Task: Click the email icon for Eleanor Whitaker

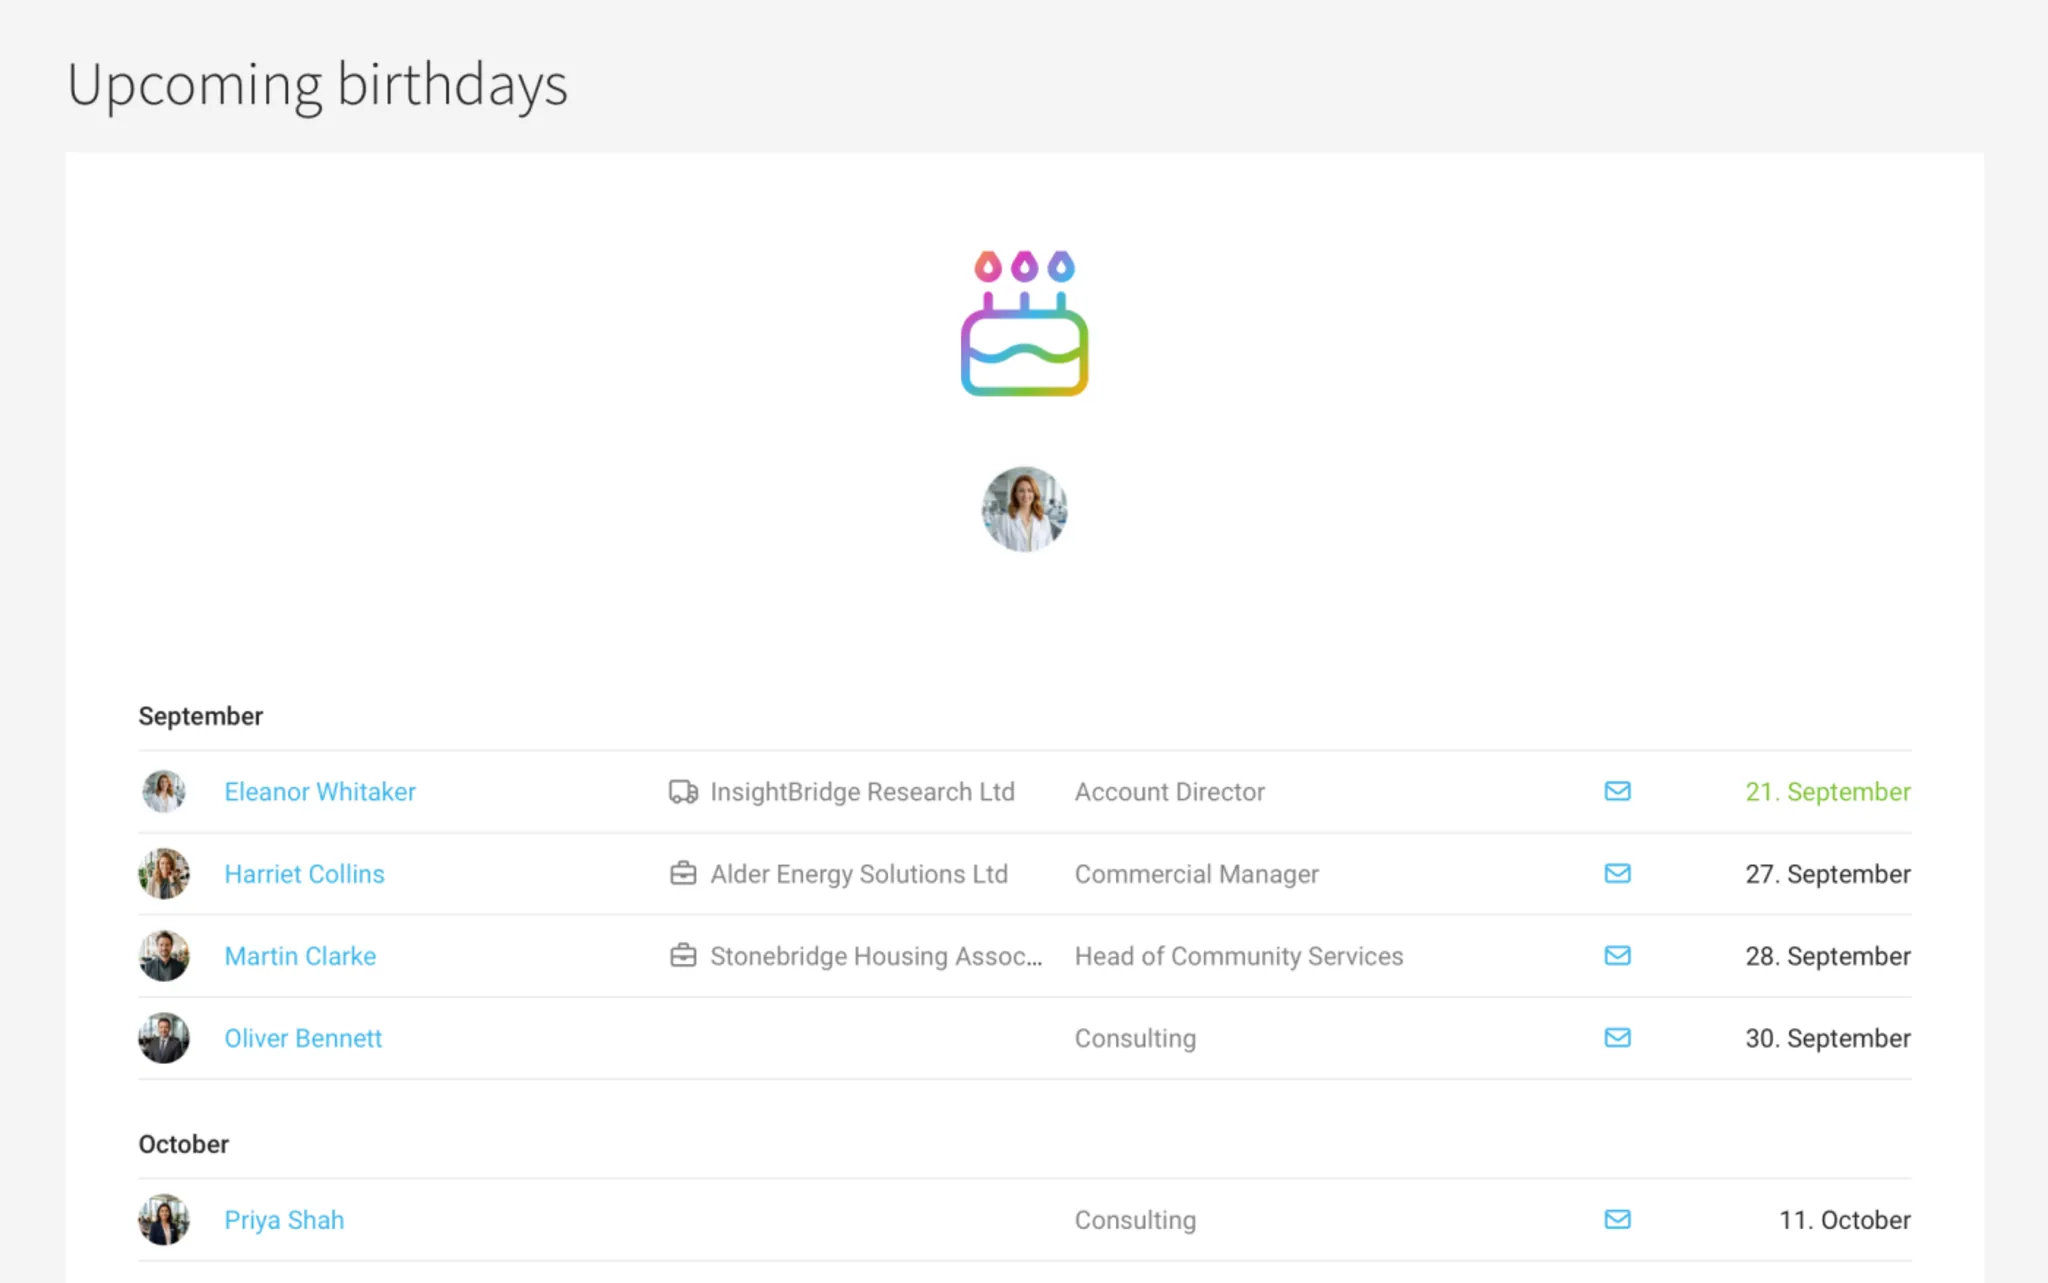Action: (1617, 791)
